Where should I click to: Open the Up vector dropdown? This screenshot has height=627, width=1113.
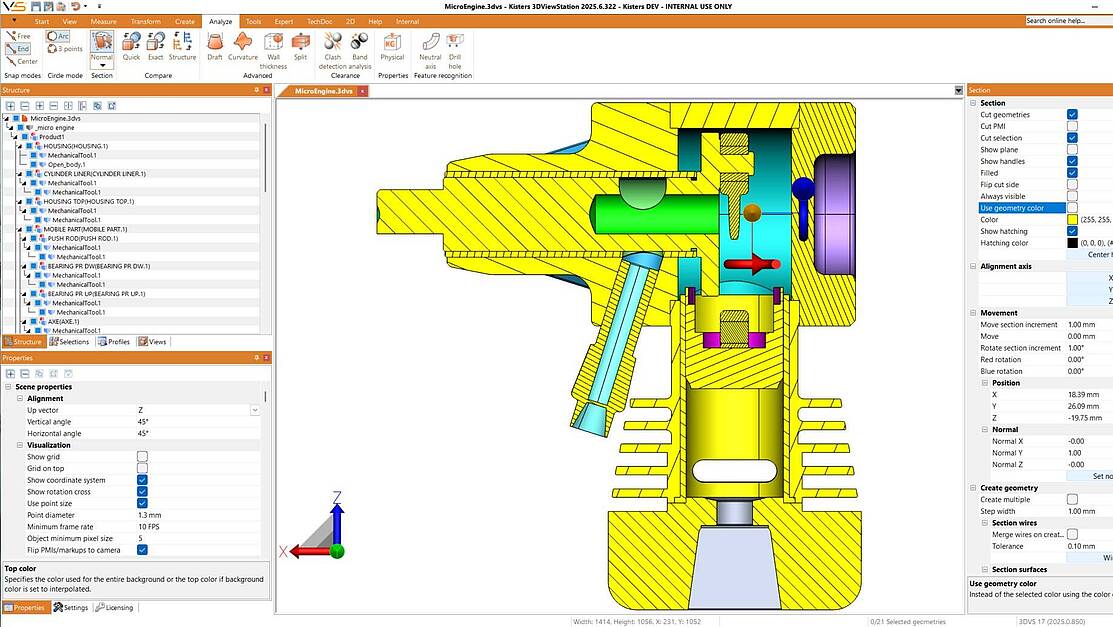click(255, 409)
